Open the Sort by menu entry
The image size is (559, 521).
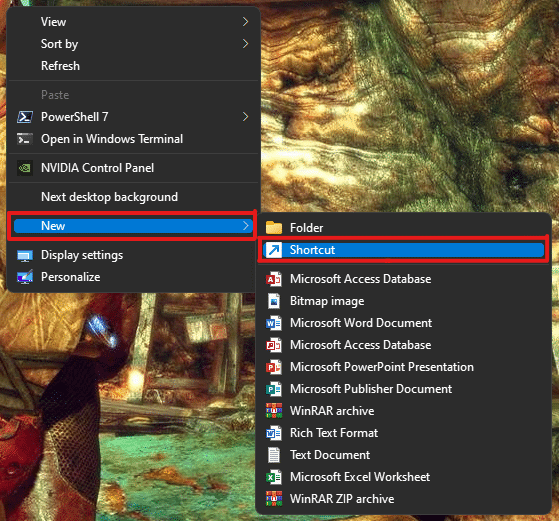tap(133, 44)
